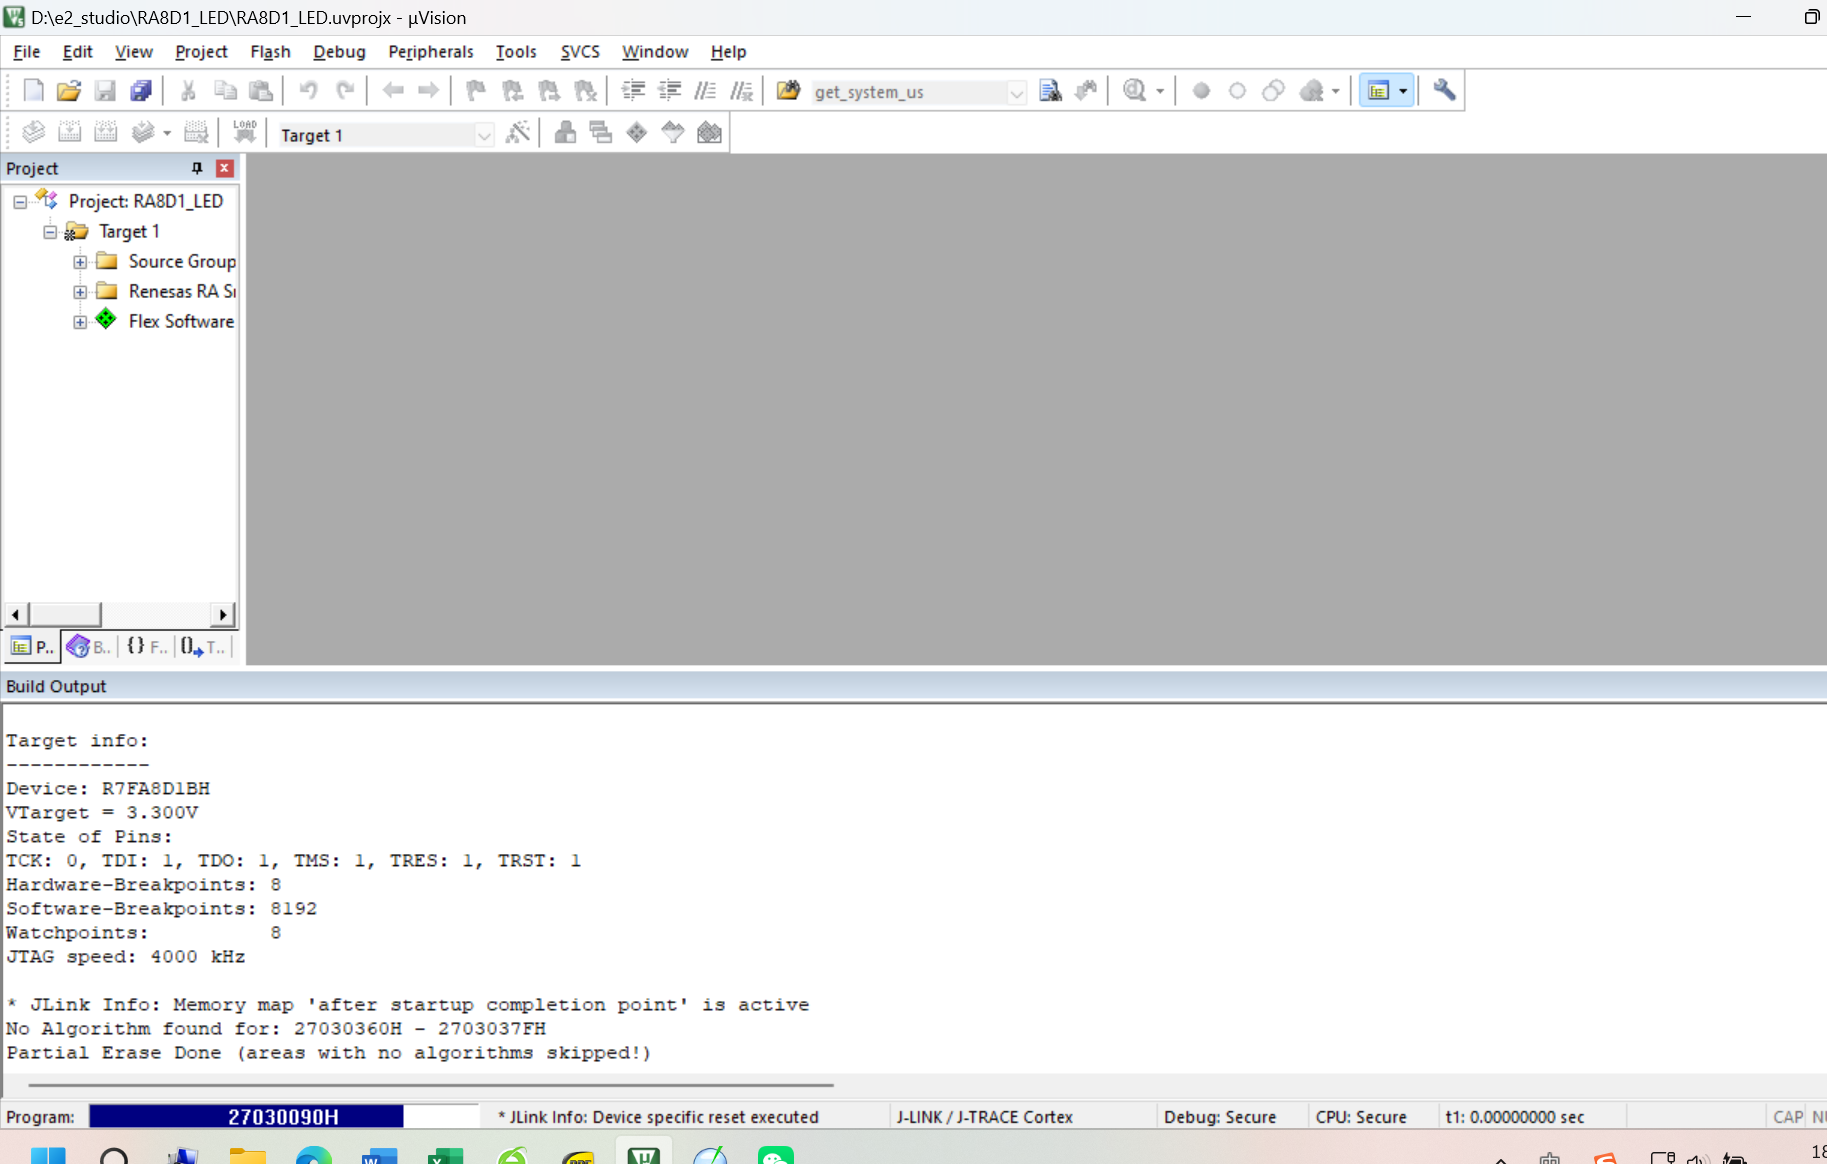Expand the Flex Software node

pos(80,322)
